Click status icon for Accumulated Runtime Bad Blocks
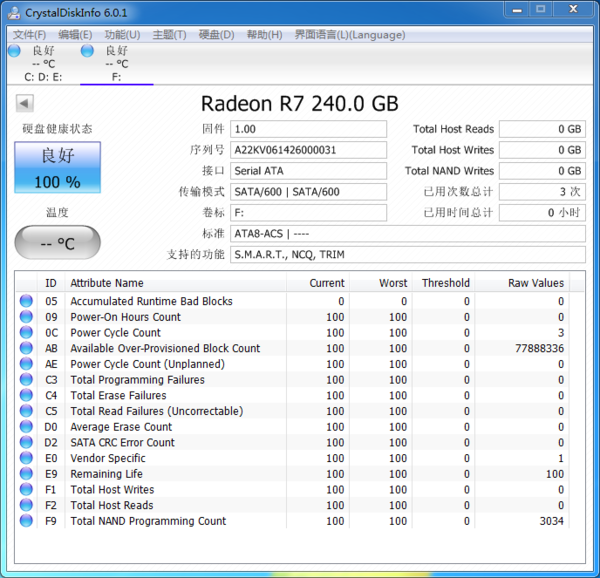 [26, 301]
